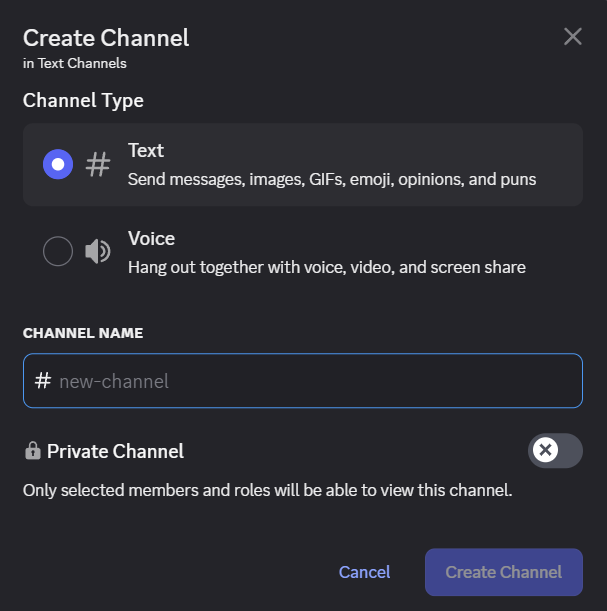This screenshot has height=611, width=607.
Task: Click the Cancel link
Action: pyautogui.click(x=365, y=572)
